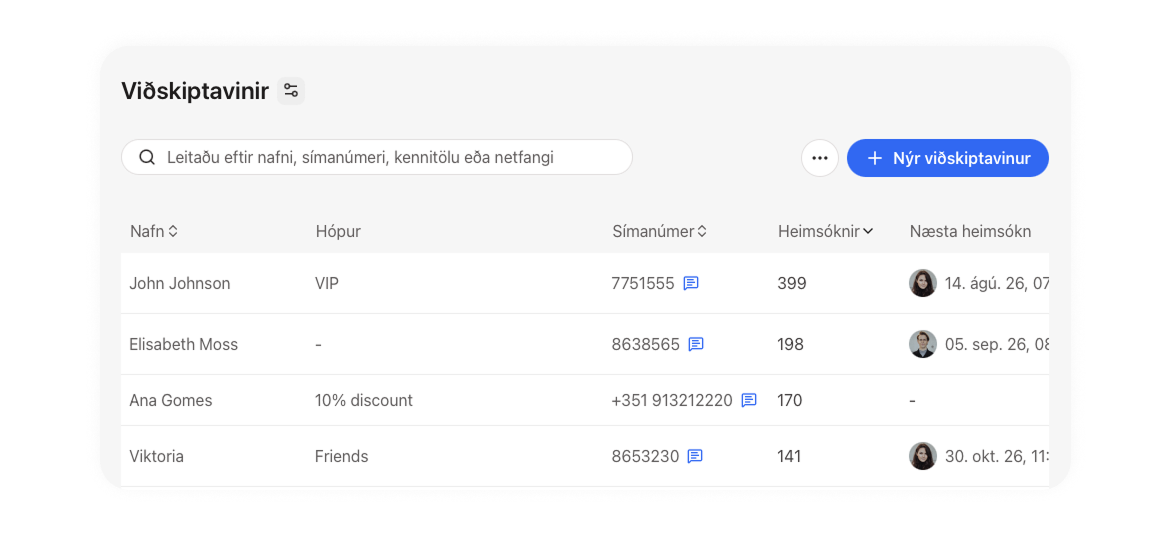Toggle Heimsóknir column sort order
The image size is (1171, 536).
coord(825,231)
